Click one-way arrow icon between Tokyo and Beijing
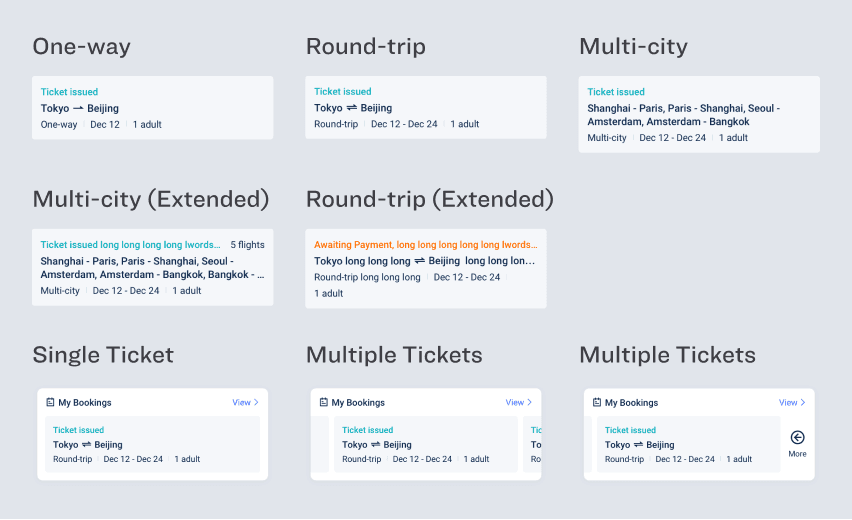 [x=79, y=108]
